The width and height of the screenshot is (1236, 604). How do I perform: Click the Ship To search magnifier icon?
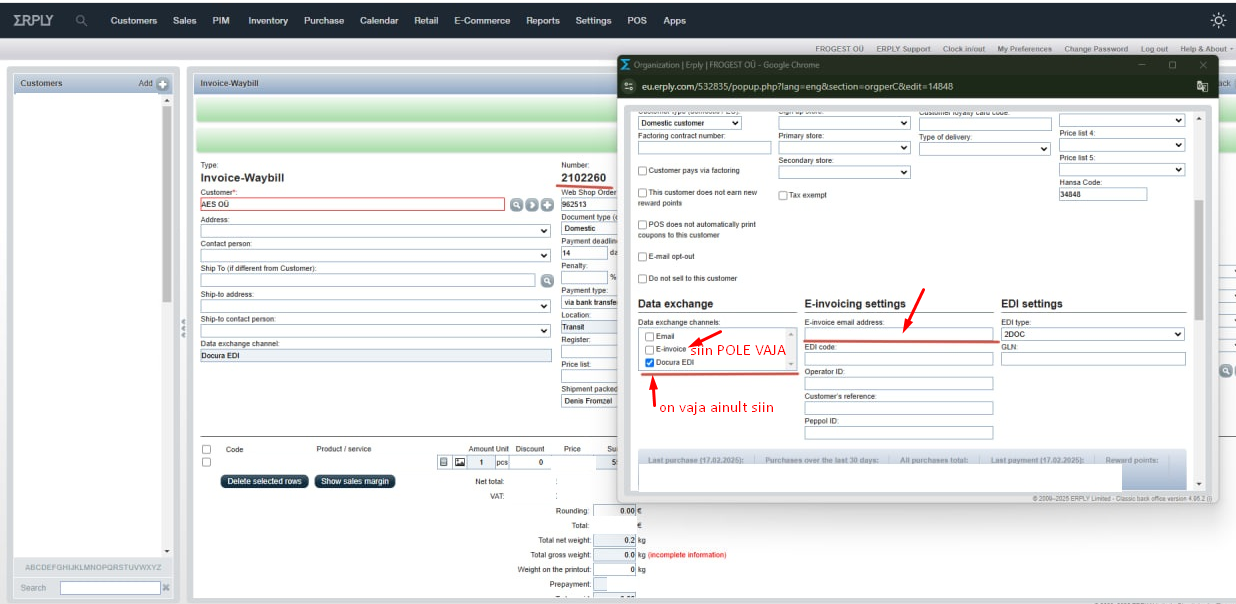[x=547, y=281]
